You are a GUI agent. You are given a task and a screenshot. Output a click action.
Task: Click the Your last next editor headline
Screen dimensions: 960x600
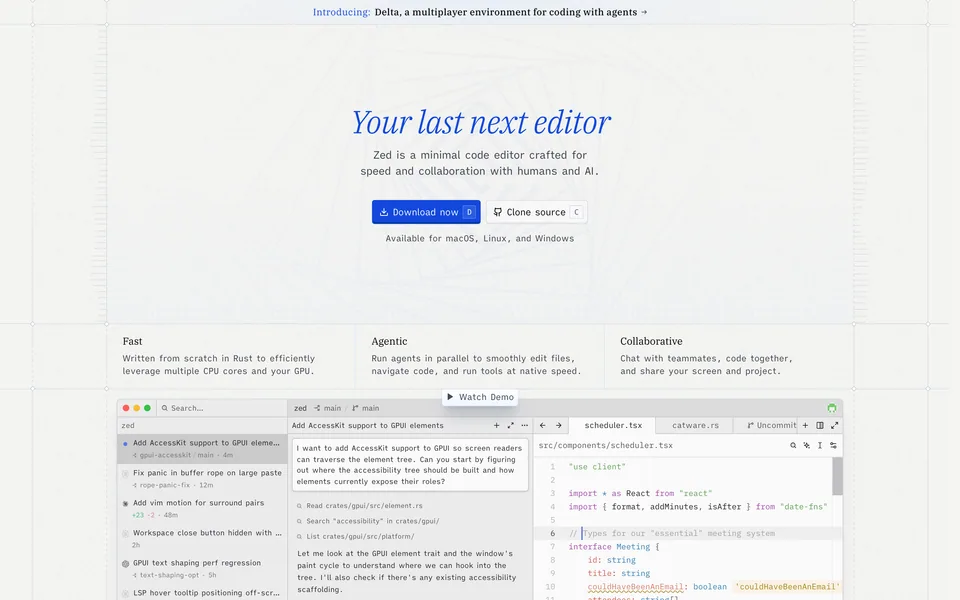481,122
